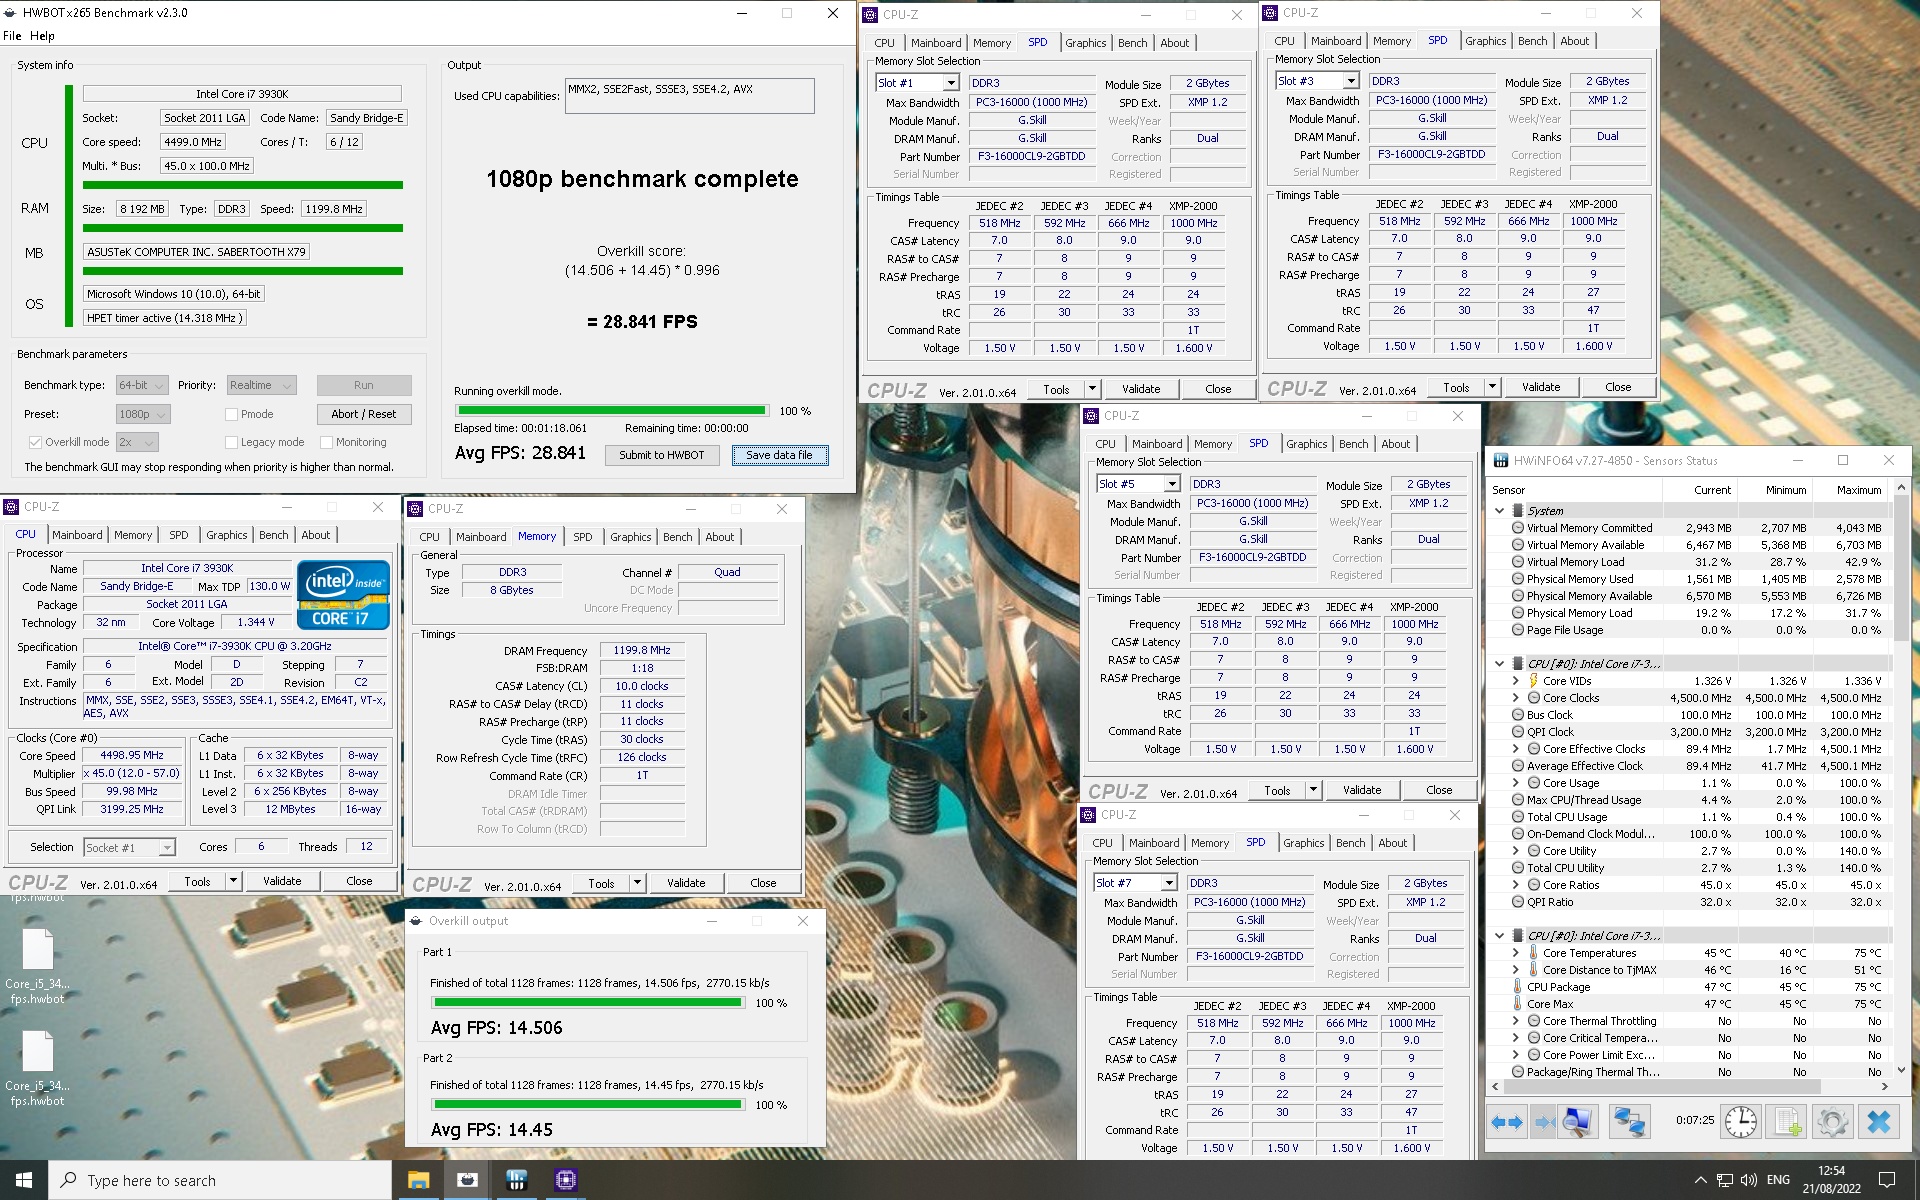The height and width of the screenshot is (1200, 1920).
Task: Open the Benchmark type 64-bit dropdown
Action: [x=143, y=385]
